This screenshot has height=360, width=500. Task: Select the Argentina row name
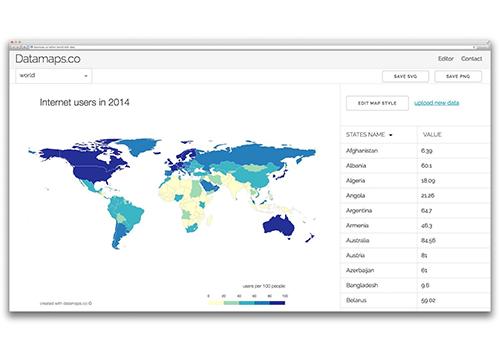click(x=359, y=211)
